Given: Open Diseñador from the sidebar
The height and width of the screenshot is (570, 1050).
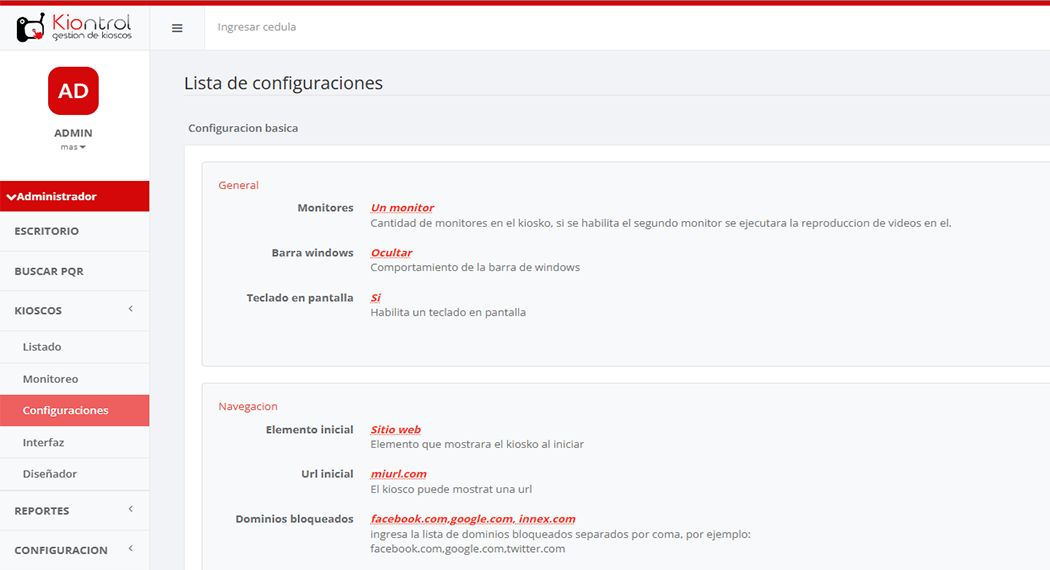Looking at the screenshot, I should click(x=49, y=474).
